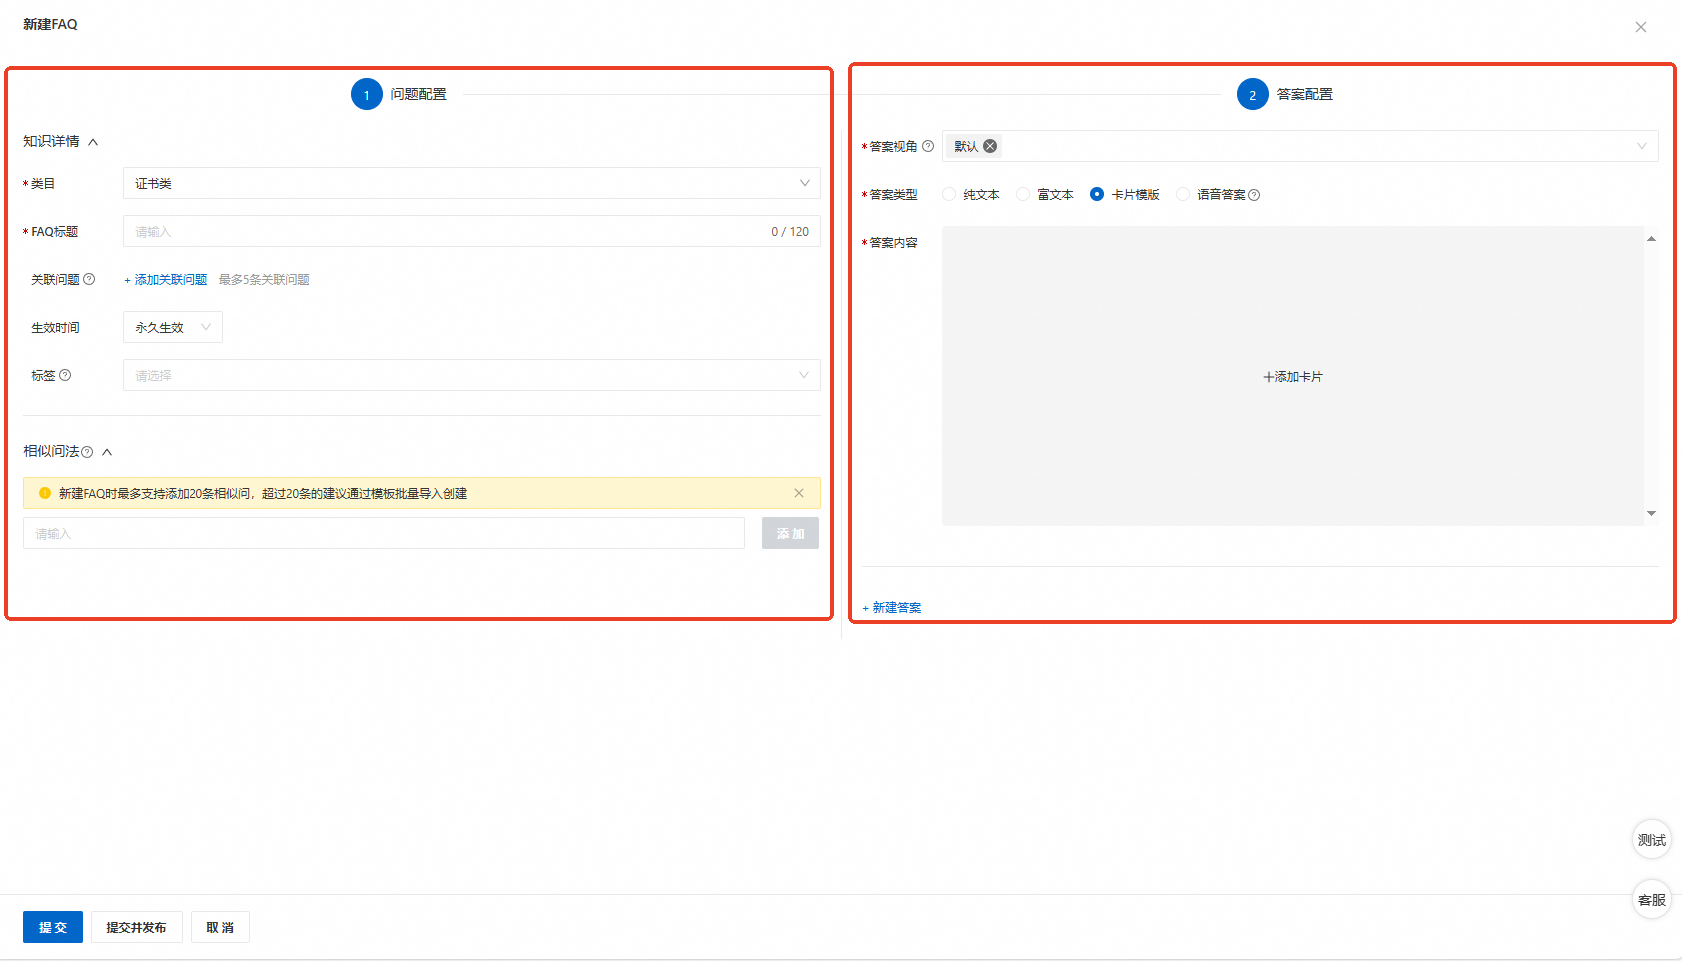Click 新建答案 link

pos(892,608)
